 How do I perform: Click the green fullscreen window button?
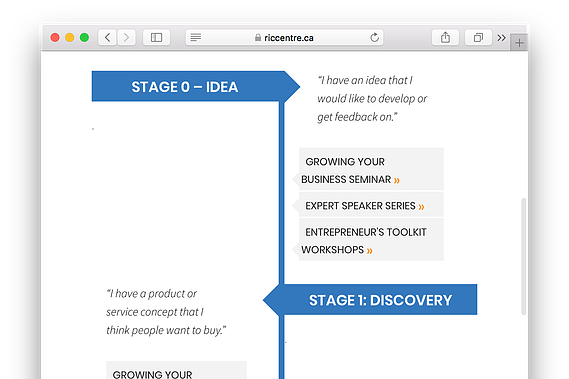(x=84, y=37)
